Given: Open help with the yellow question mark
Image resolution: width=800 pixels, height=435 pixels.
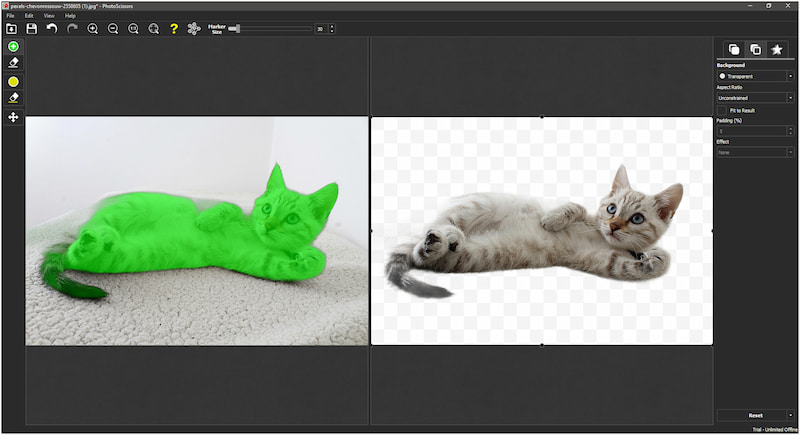Looking at the screenshot, I should (x=174, y=29).
